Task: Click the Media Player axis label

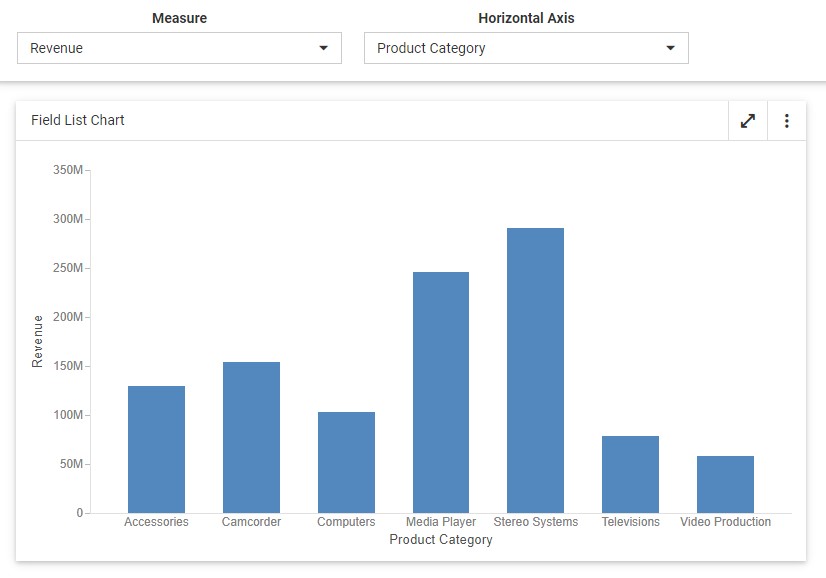Action: coord(441,522)
